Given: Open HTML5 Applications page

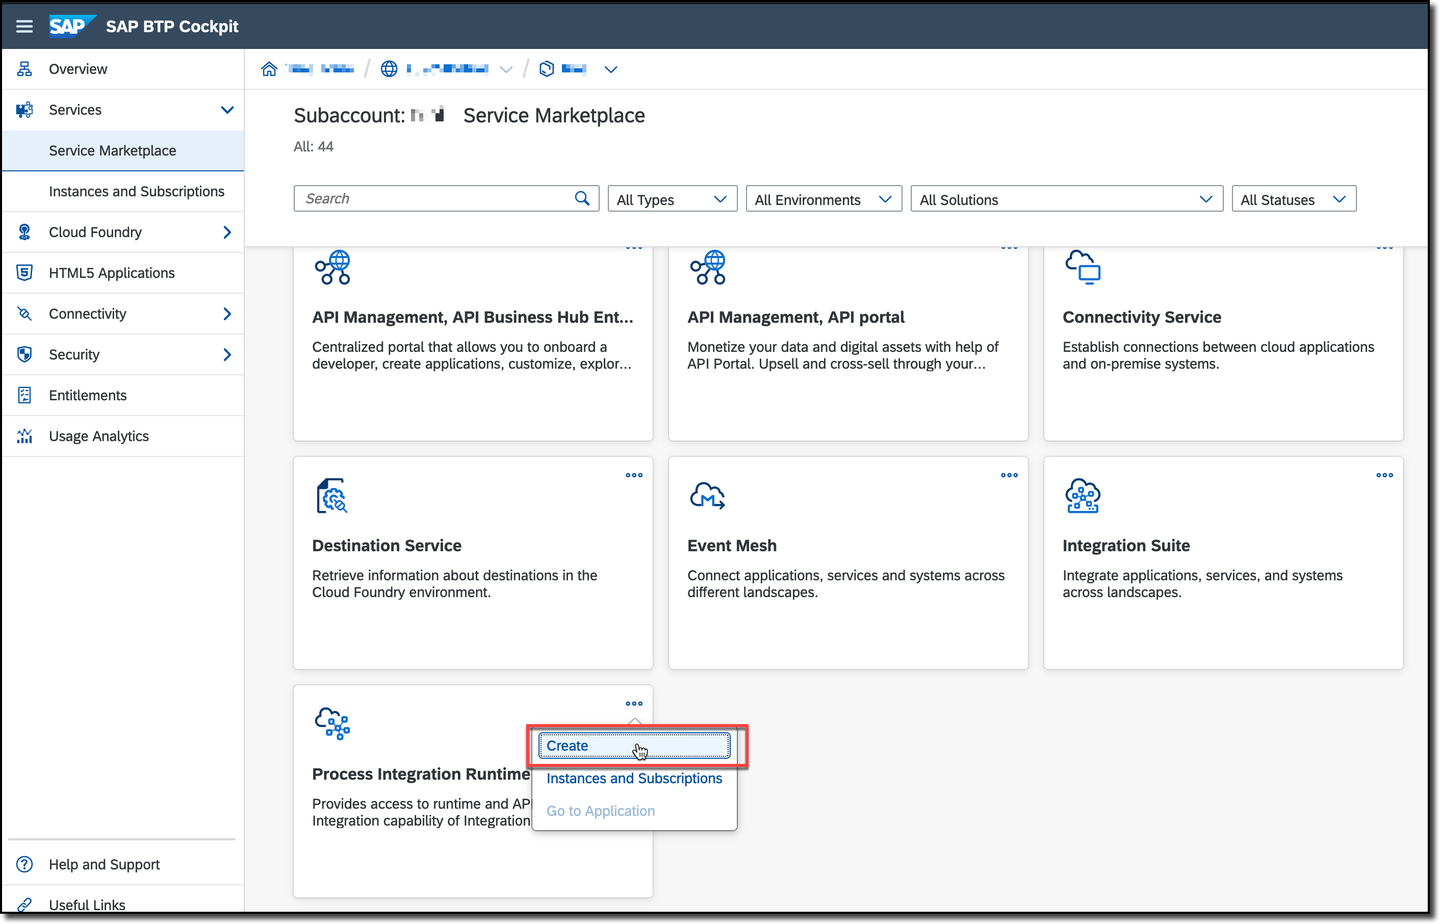Looking at the screenshot, I should (x=123, y=273).
